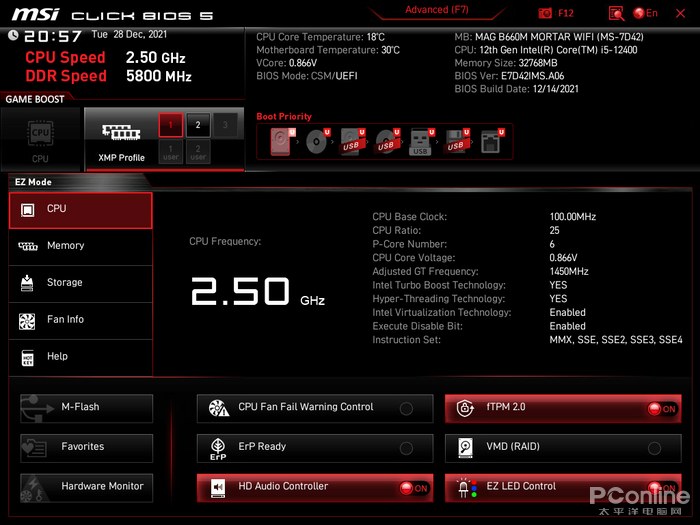Click the Memory Size 32768MB text
Viewport: 700px width, 525px height.
pyautogui.click(x=506, y=63)
